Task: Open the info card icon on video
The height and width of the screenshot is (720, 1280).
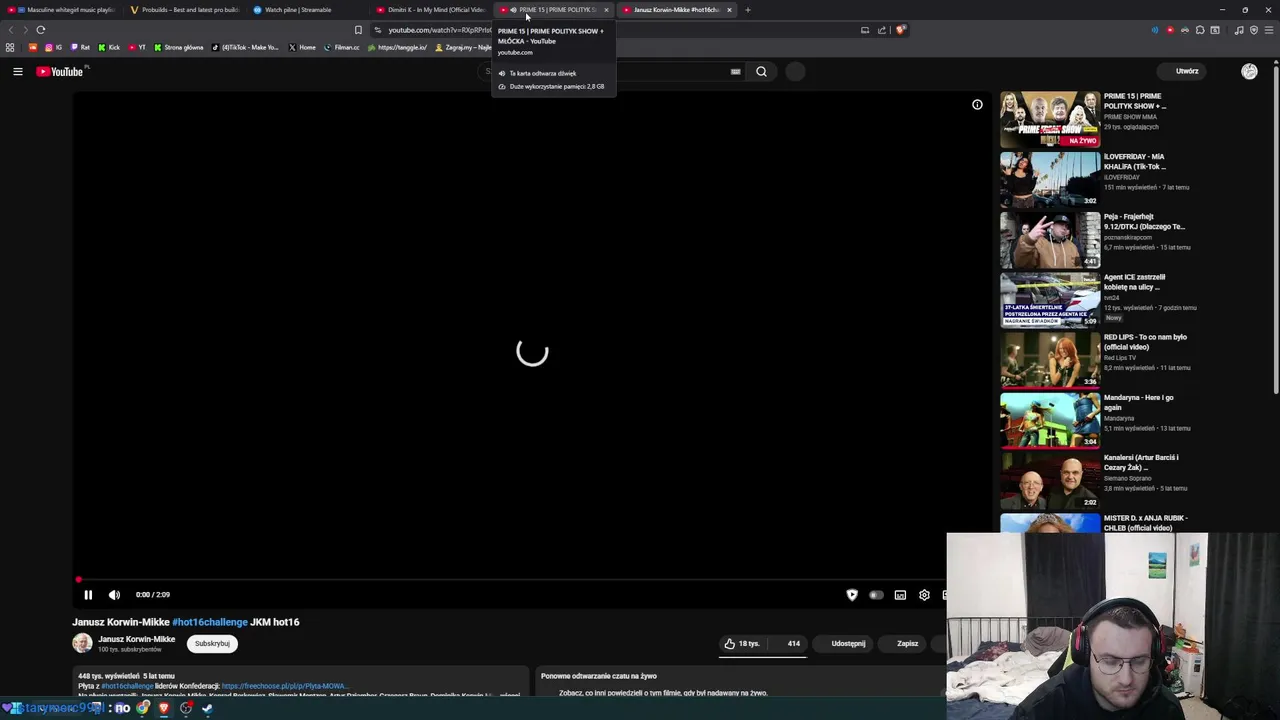Action: coord(977,105)
